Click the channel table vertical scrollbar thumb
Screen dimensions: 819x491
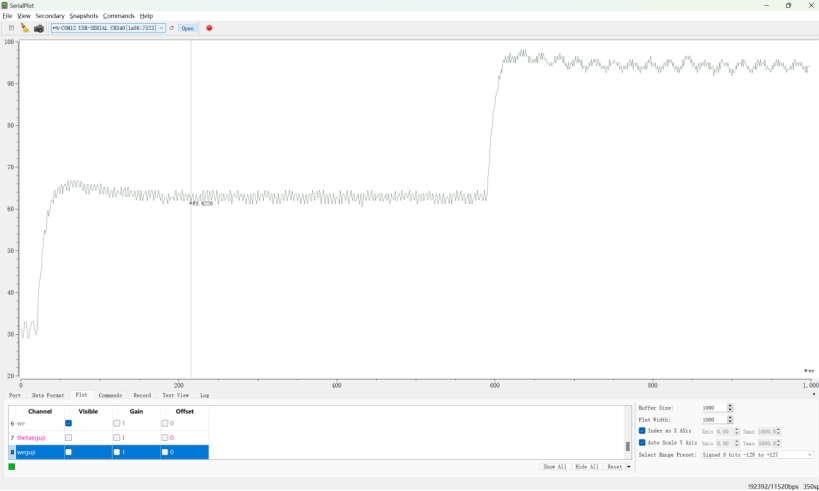[627, 446]
